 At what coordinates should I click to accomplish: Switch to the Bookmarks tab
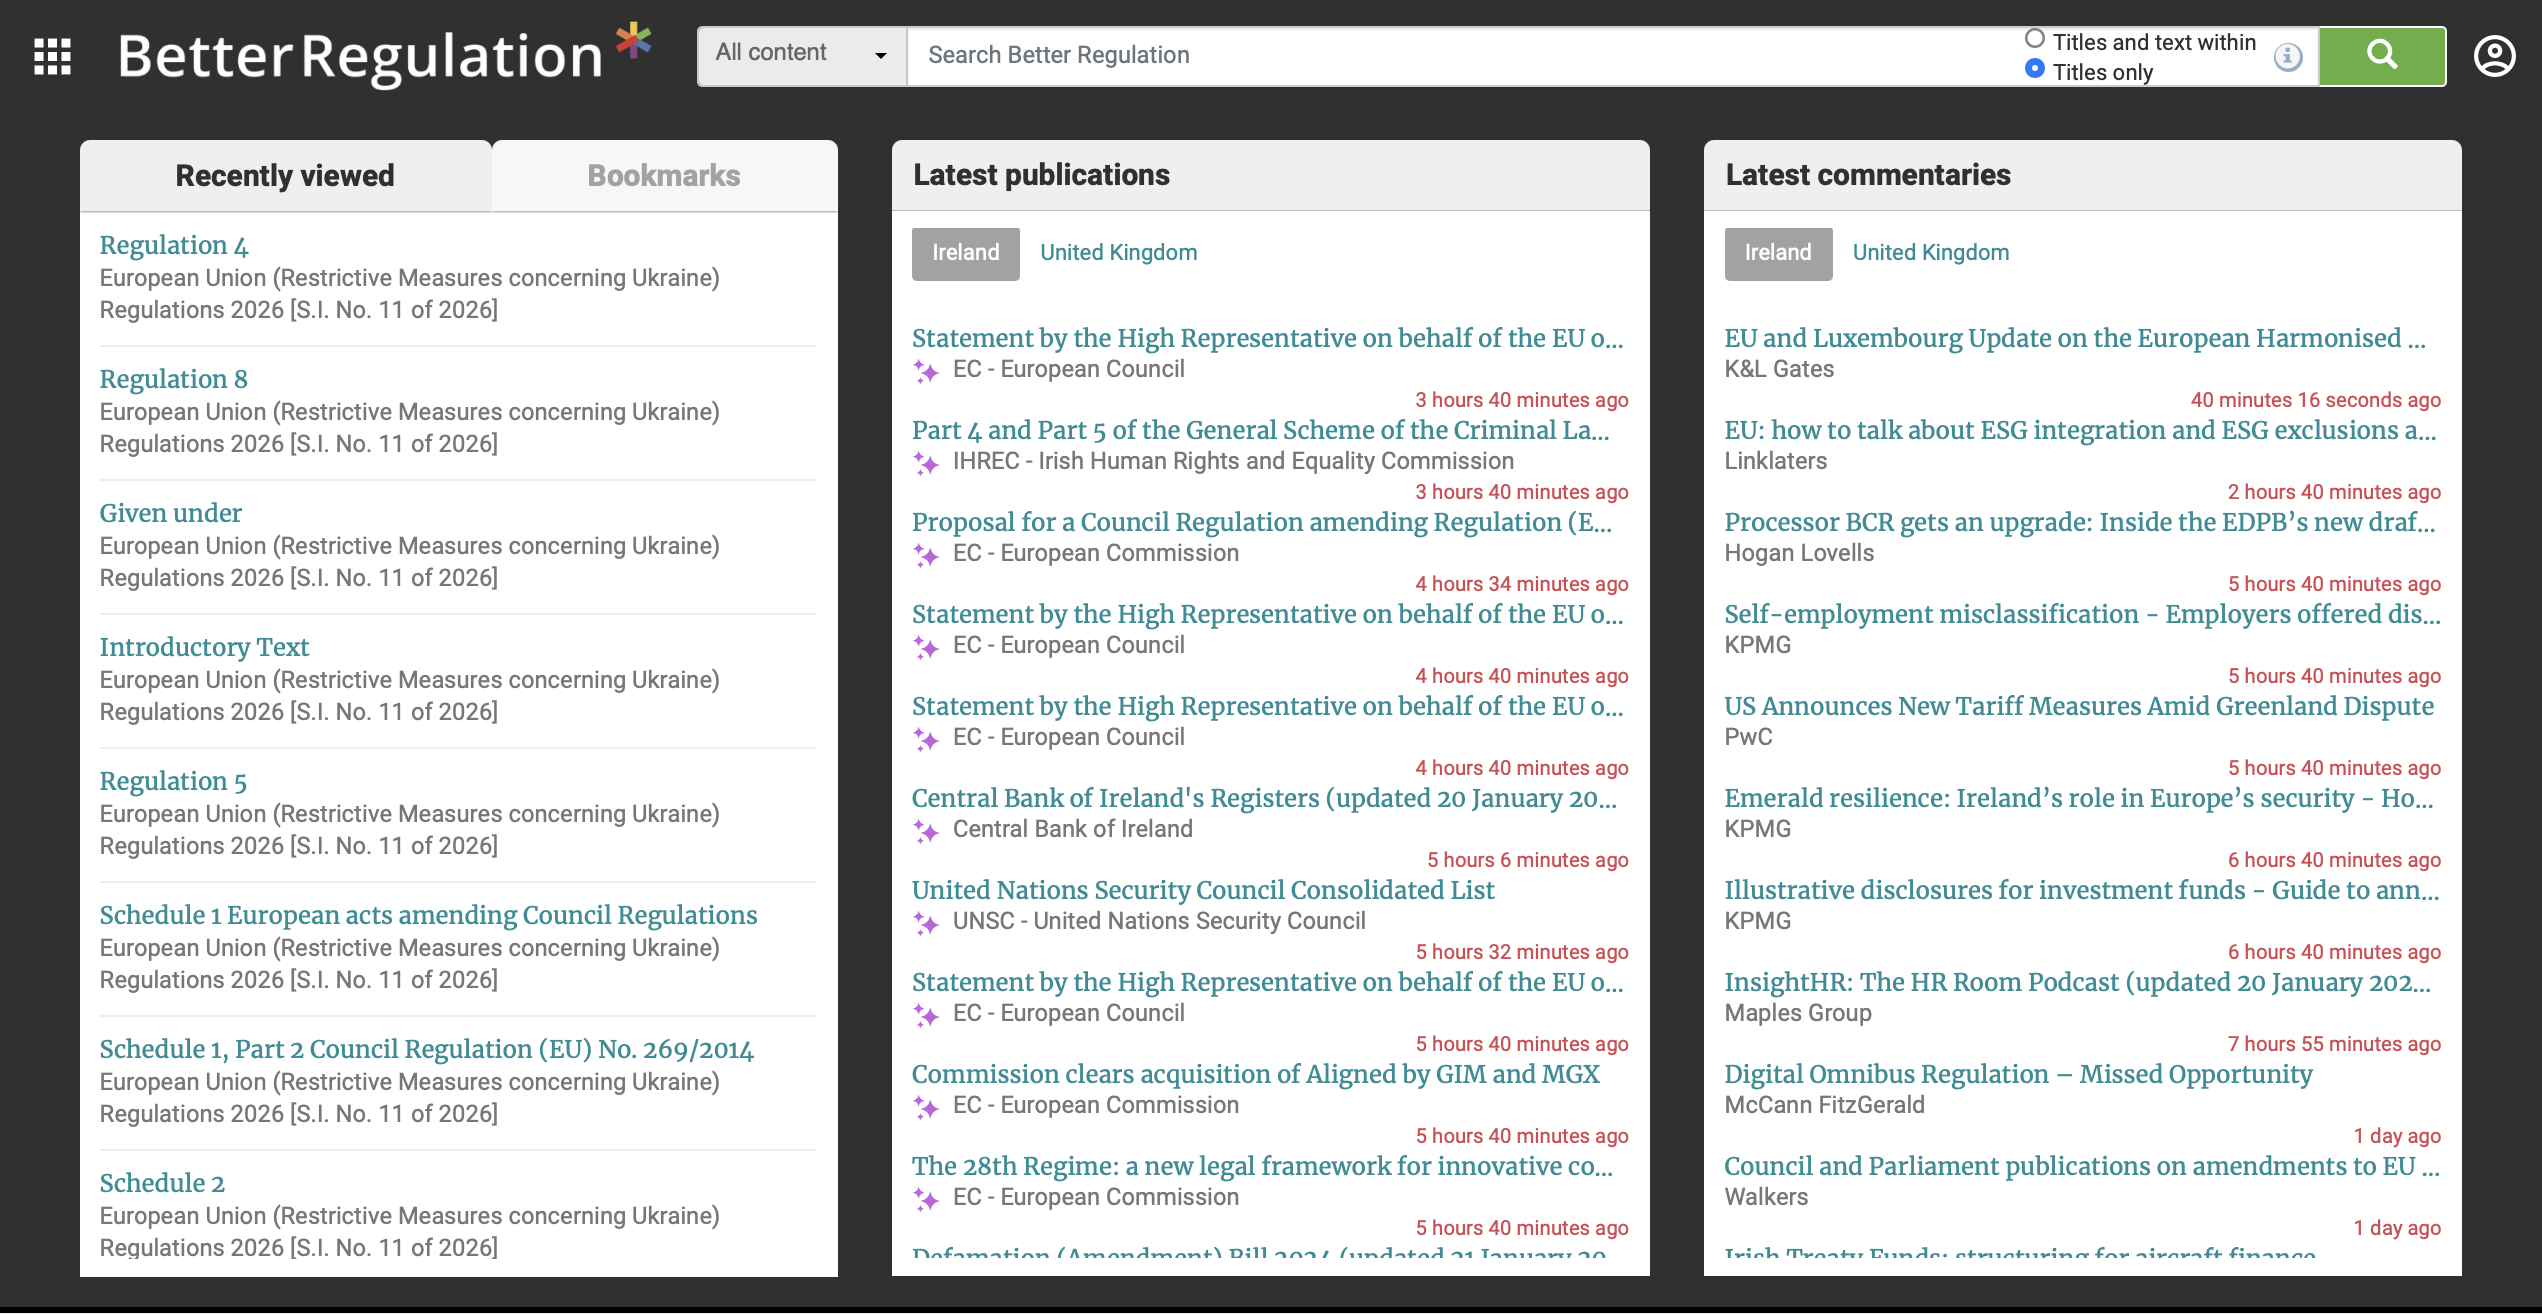pos(663,175)
